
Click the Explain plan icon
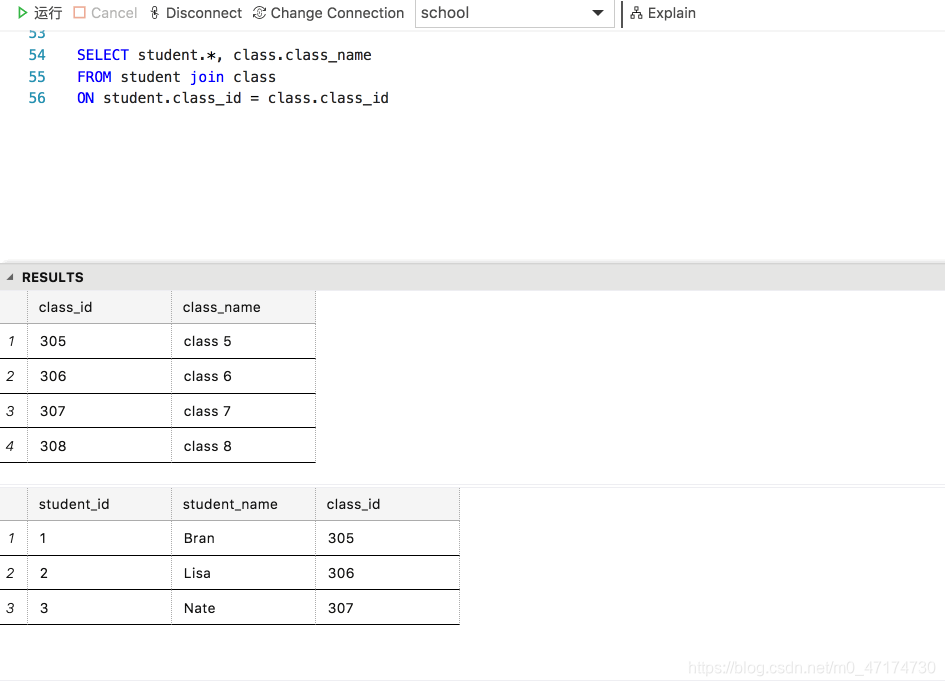[636, 13]
